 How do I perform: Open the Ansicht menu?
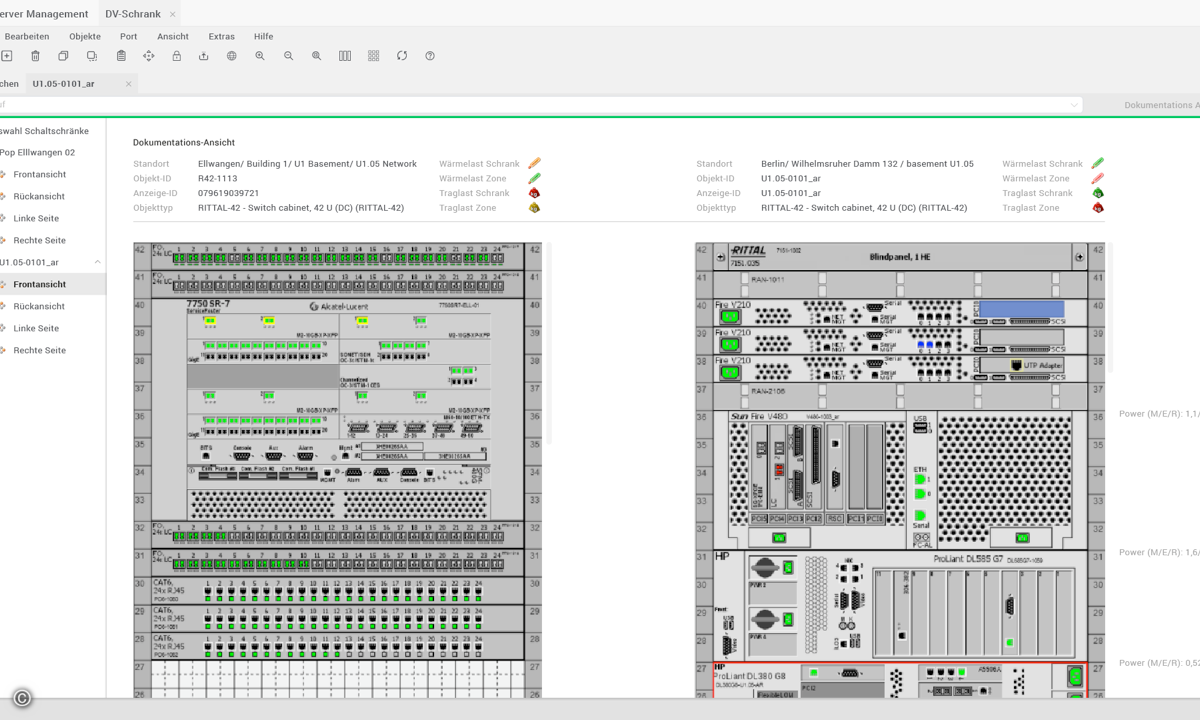(x=173, y=36)
